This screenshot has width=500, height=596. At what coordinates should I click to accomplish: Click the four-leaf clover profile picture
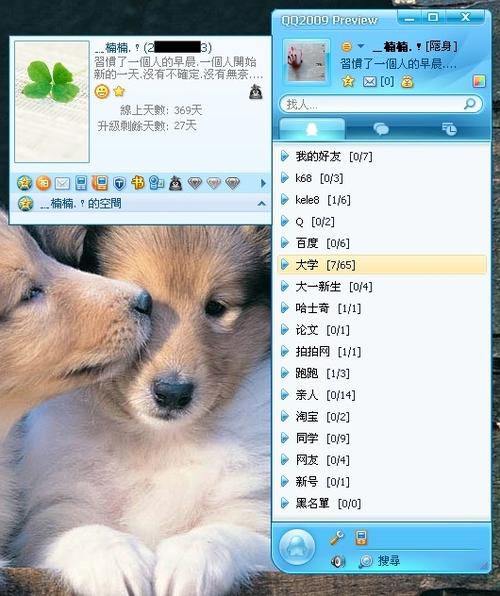[52, 101]
